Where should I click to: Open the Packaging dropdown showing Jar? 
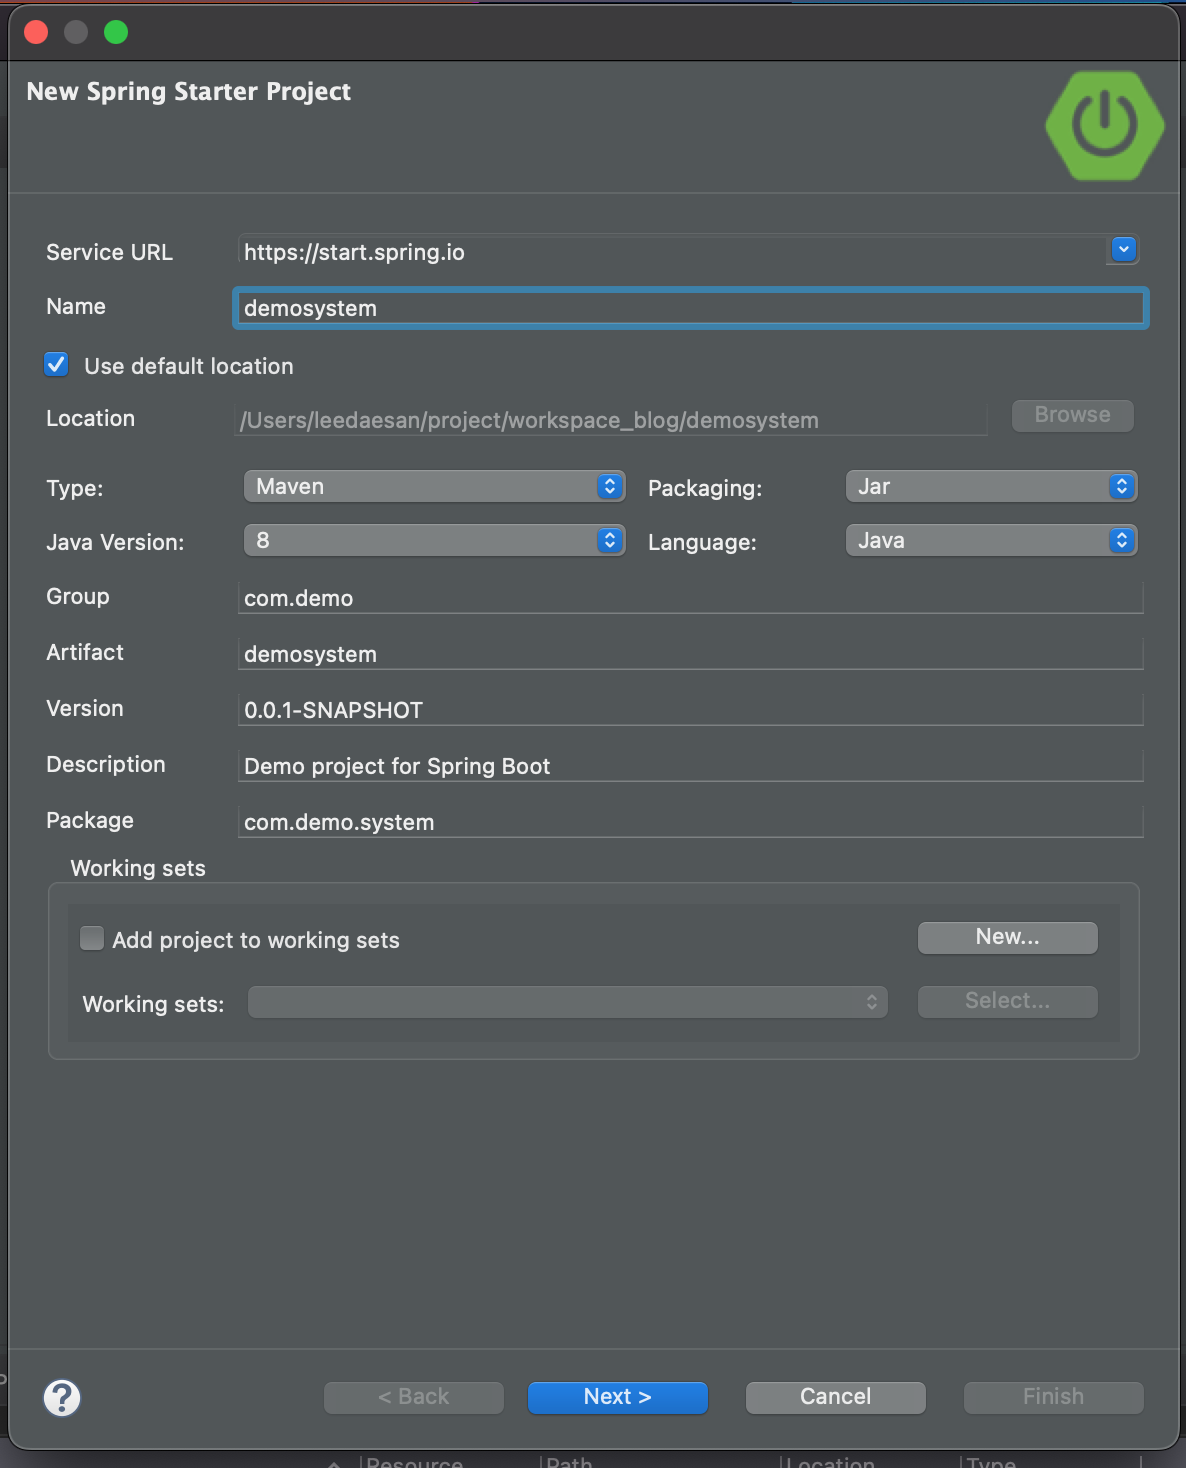pyautogui.click(x=991, y=486)
